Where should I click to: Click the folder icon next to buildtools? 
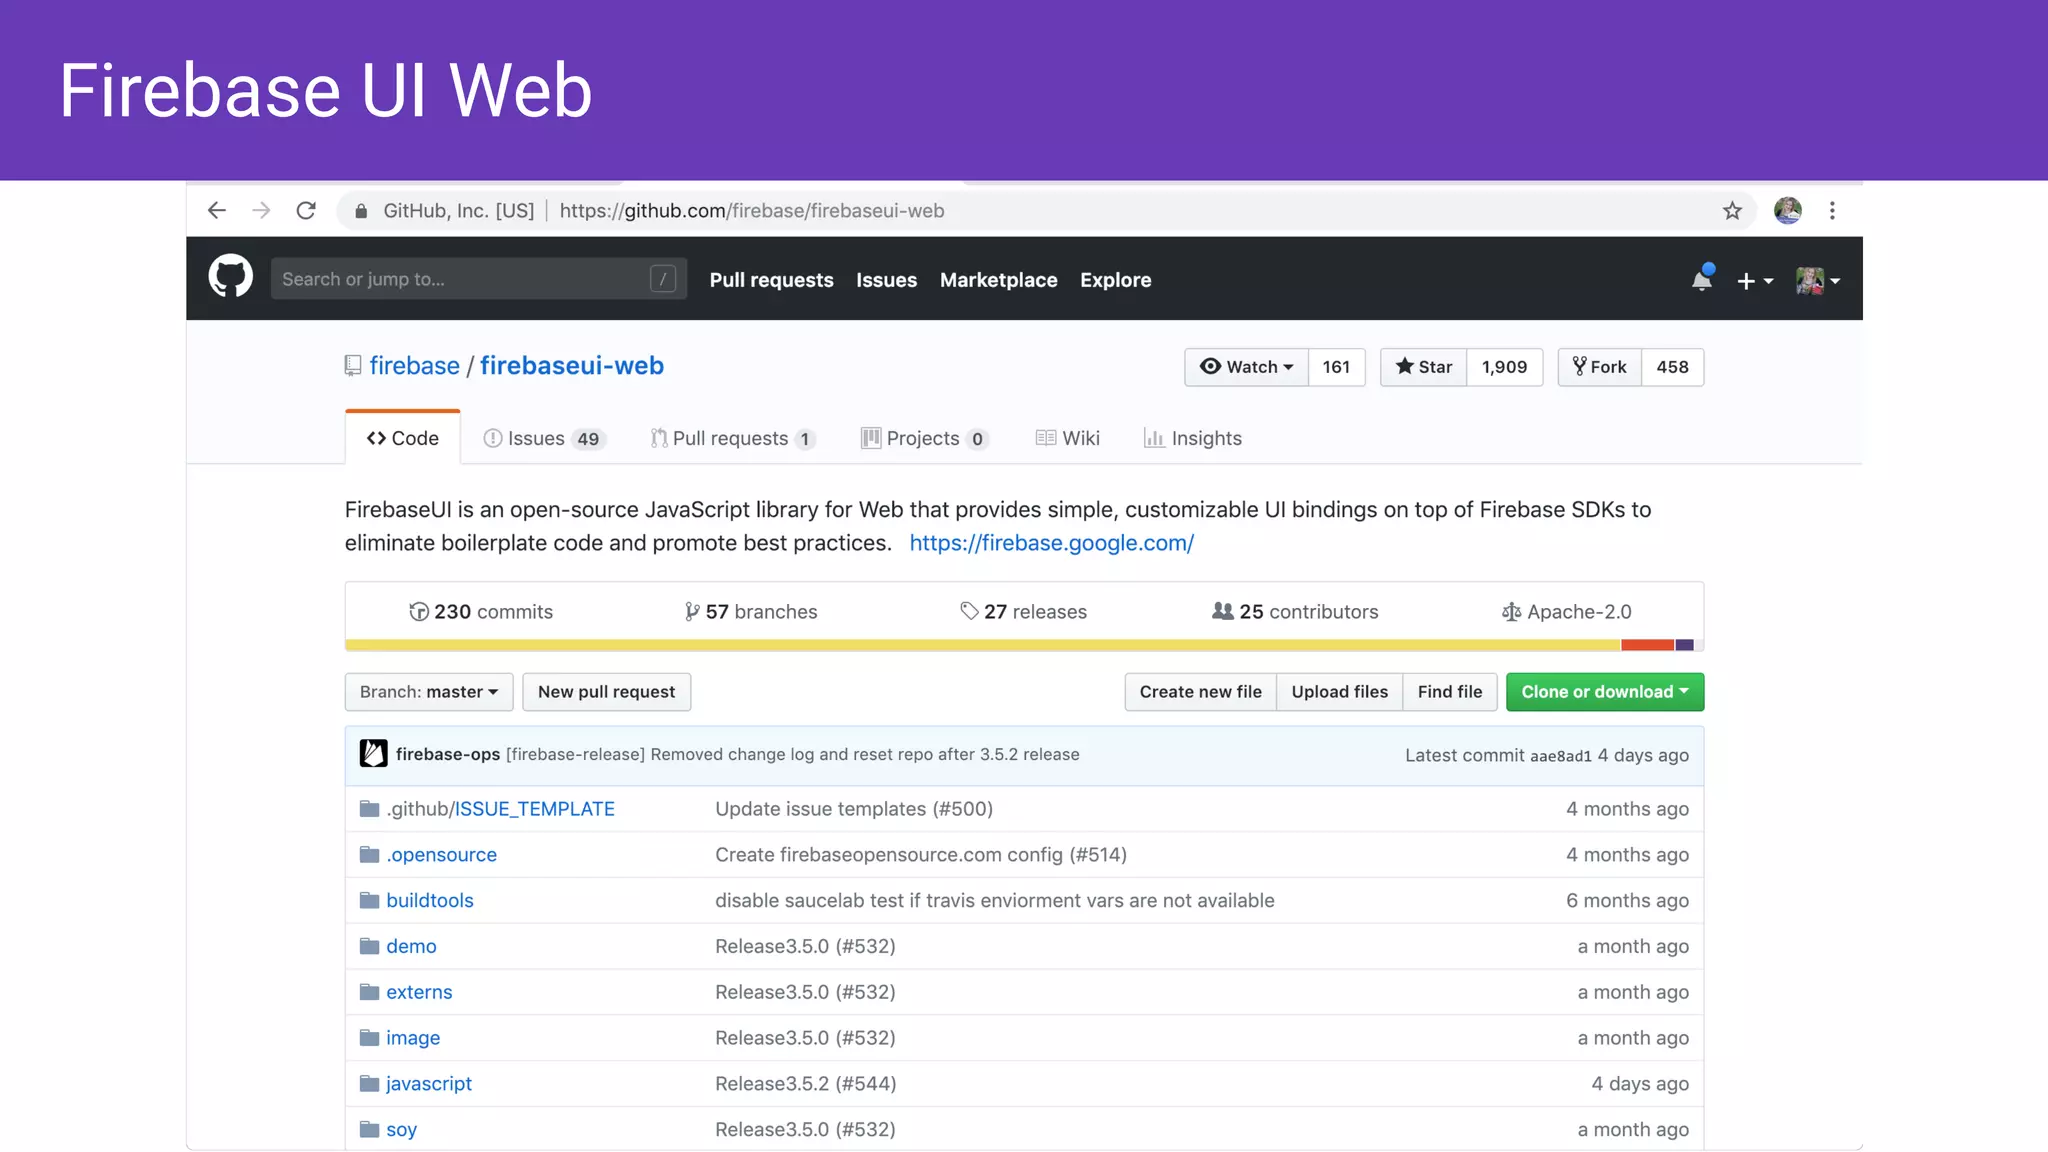pyautogui.click(x=369, y=900)
